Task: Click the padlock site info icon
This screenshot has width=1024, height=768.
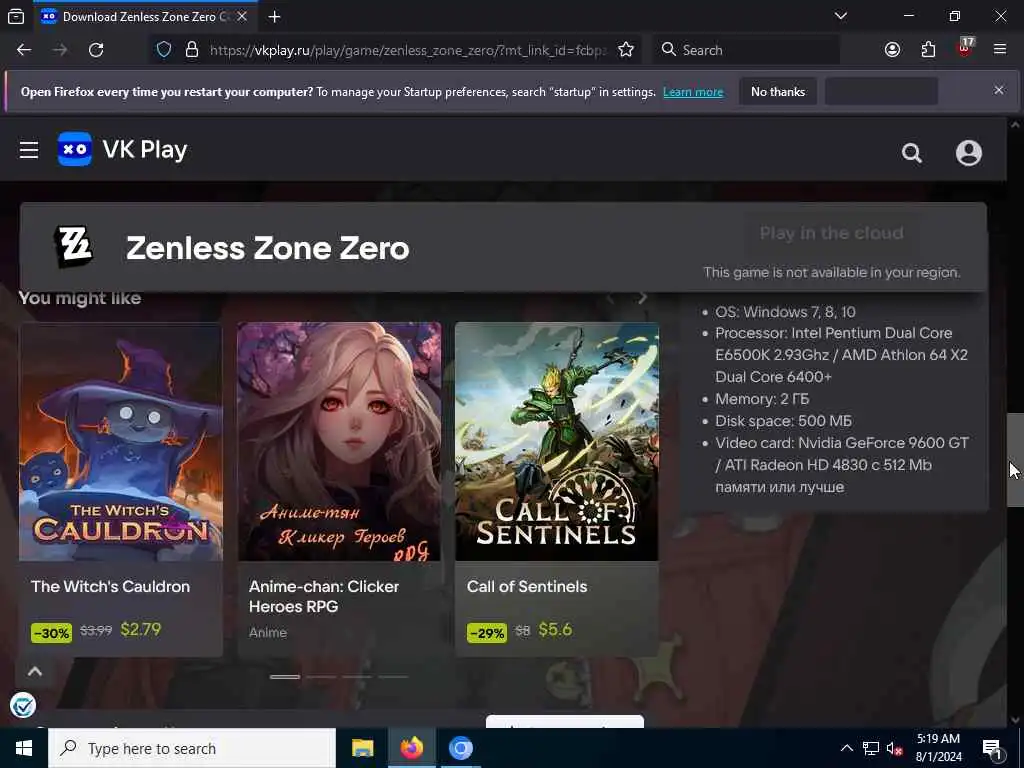Action: pos(191,50)
